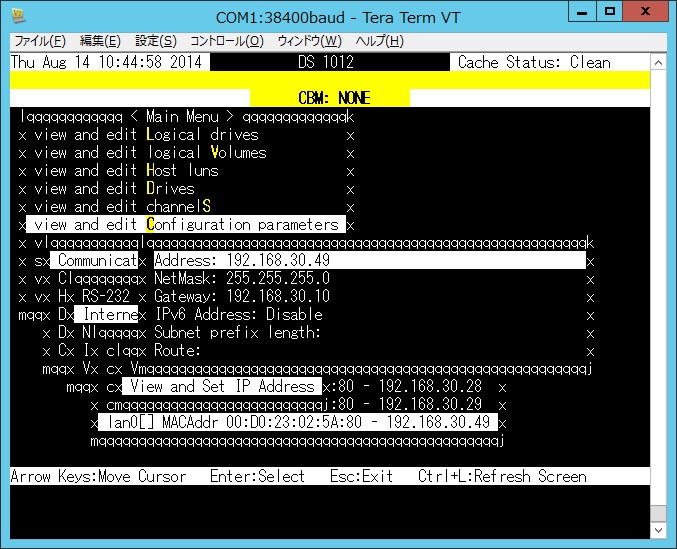Click highlighted 'view and edit Configuration parameters'
677x549 pixels.
tap(186, 224)
